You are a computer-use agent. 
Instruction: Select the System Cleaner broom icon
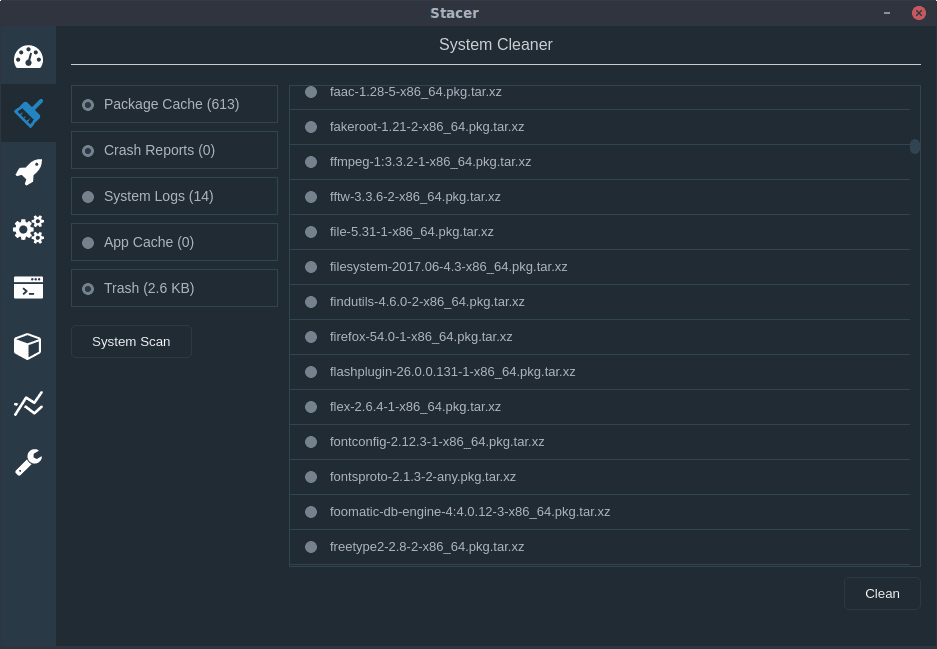pos(28,113)
